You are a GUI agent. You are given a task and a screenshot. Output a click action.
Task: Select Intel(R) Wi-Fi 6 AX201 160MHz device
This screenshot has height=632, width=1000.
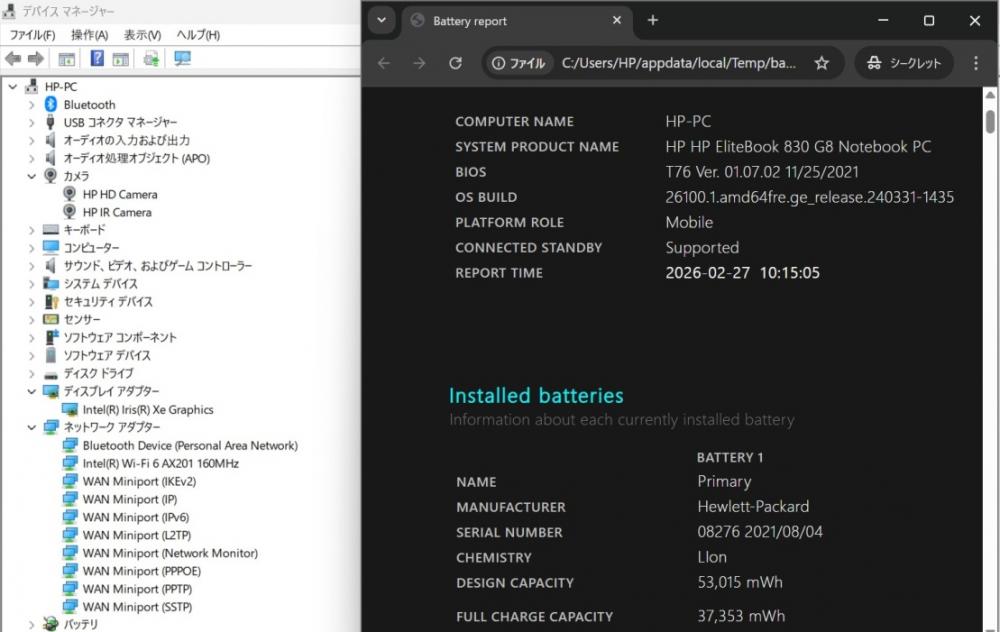pos(160,463)
